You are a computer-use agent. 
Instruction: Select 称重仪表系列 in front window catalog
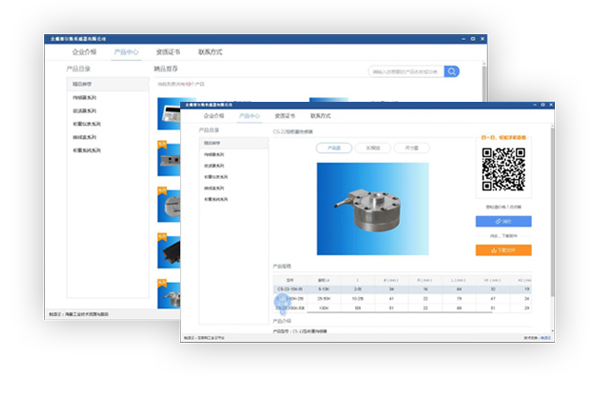click(216, 177)
